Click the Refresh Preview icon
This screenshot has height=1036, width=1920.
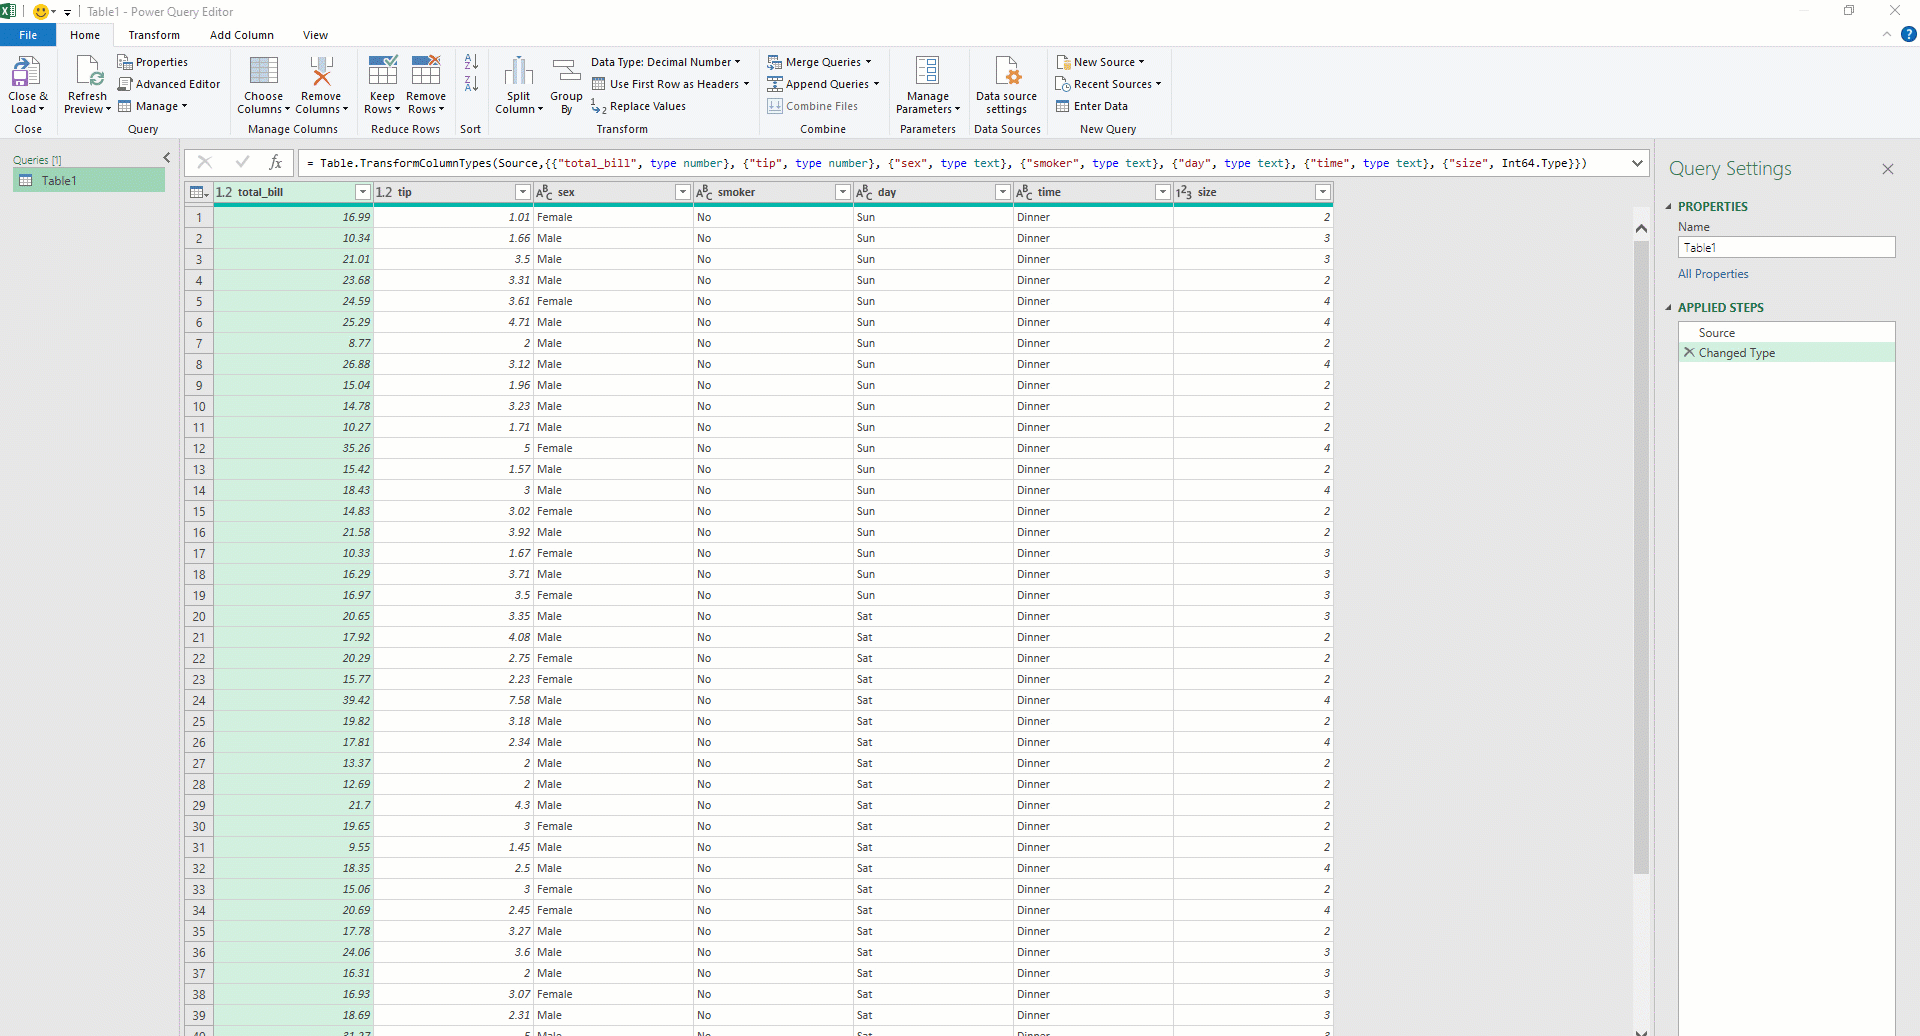(87, 72)
